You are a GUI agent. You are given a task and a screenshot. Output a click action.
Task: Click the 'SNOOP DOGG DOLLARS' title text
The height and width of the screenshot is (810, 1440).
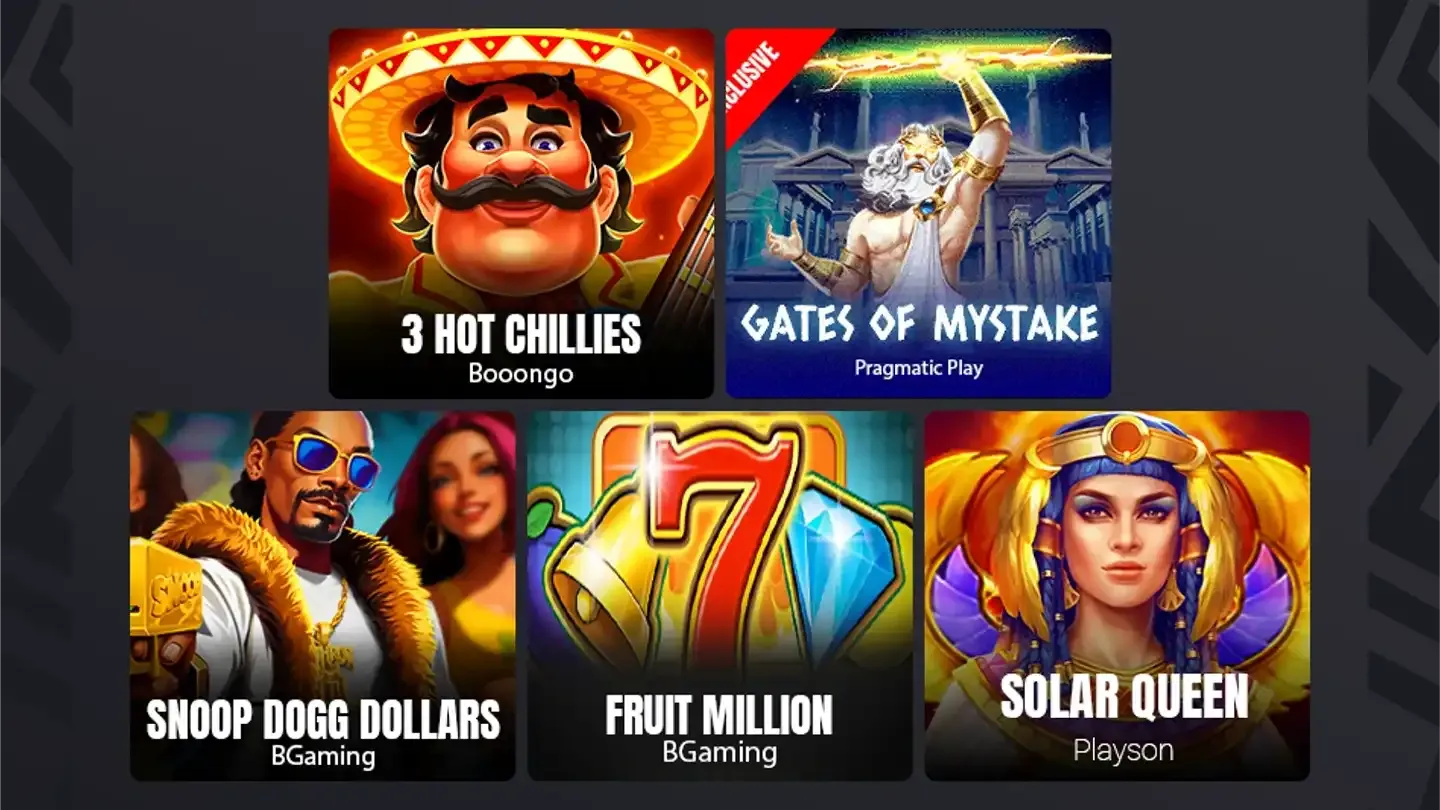pyautogui.click(x=323, y=718)
